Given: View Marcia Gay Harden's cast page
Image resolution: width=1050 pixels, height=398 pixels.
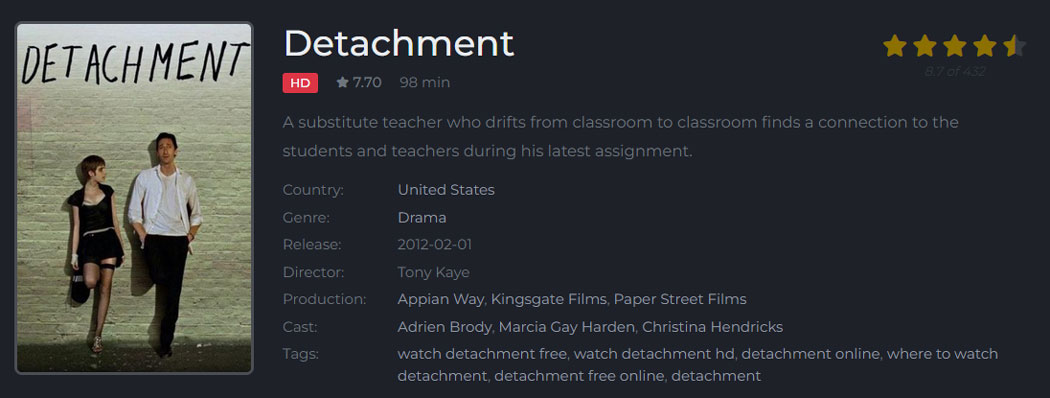Looking at the screenshot, I should [567, 327].
